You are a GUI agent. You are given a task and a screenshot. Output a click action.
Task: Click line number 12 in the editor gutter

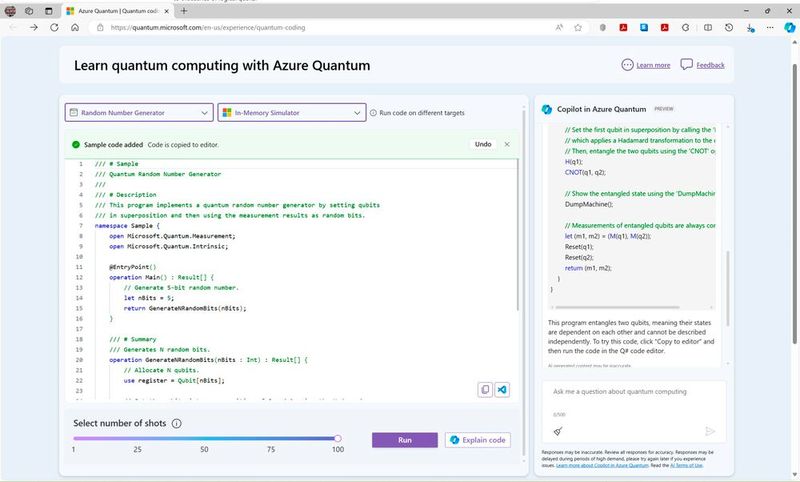click(x=79, y=277)
